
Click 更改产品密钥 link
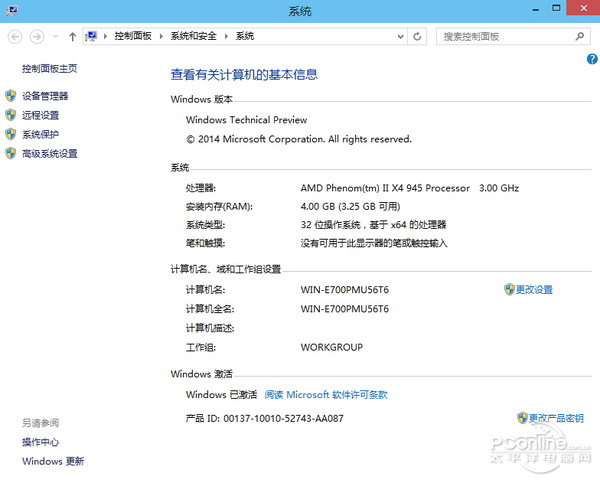(556, 418)
